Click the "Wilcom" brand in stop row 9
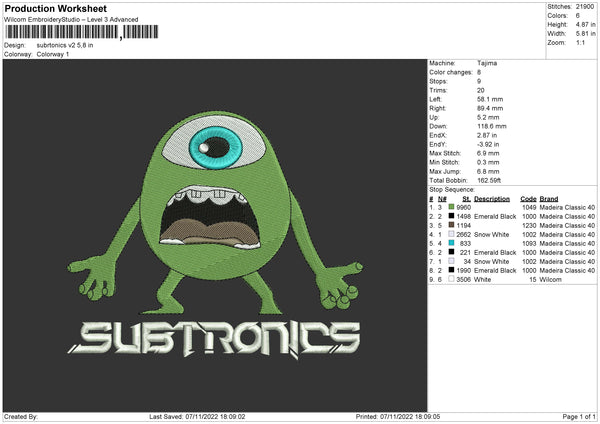 pyautogui.click(x=550, y=280)
